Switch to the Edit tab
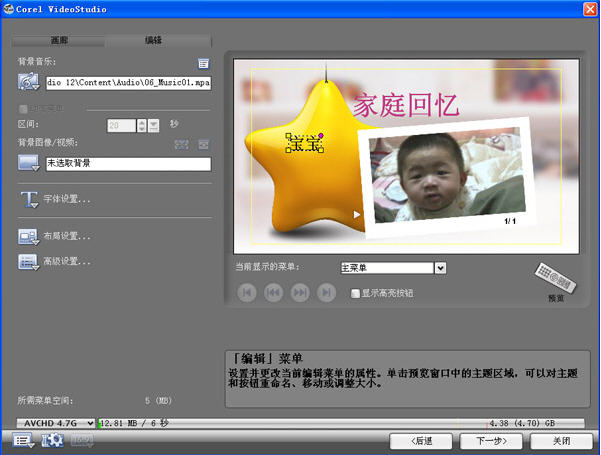This screenshot has width=601, height=455. (153, 40)
